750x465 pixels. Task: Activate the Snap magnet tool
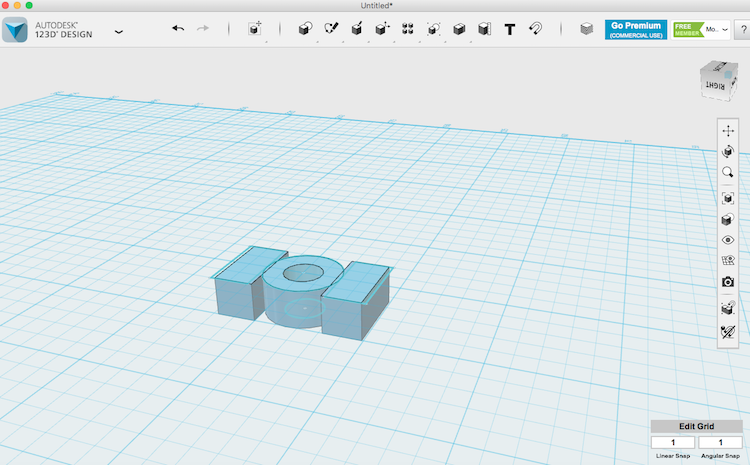click(x=536, y=29)
